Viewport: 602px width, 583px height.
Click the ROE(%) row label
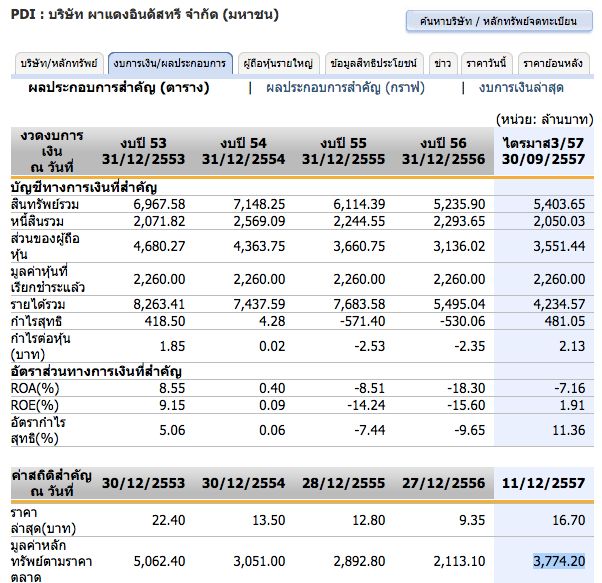(35, 405)
